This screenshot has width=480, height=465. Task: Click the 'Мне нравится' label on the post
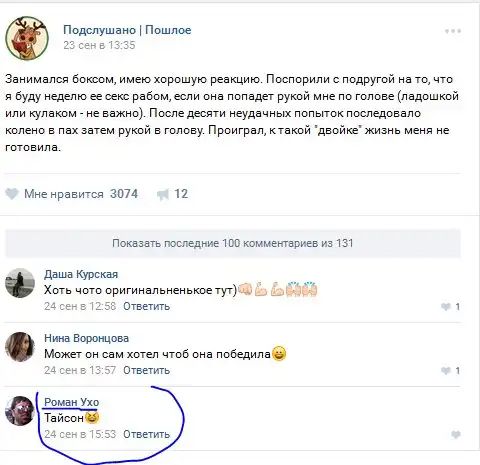click(64, 194)
